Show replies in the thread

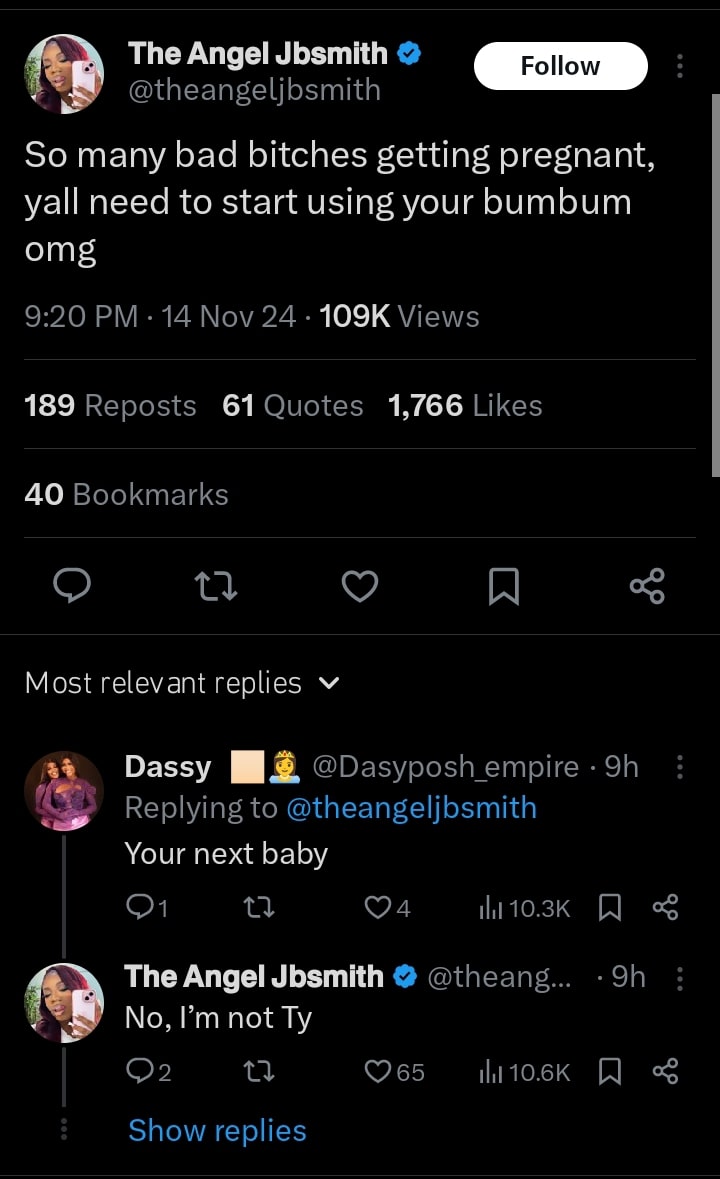point(217,1130)
